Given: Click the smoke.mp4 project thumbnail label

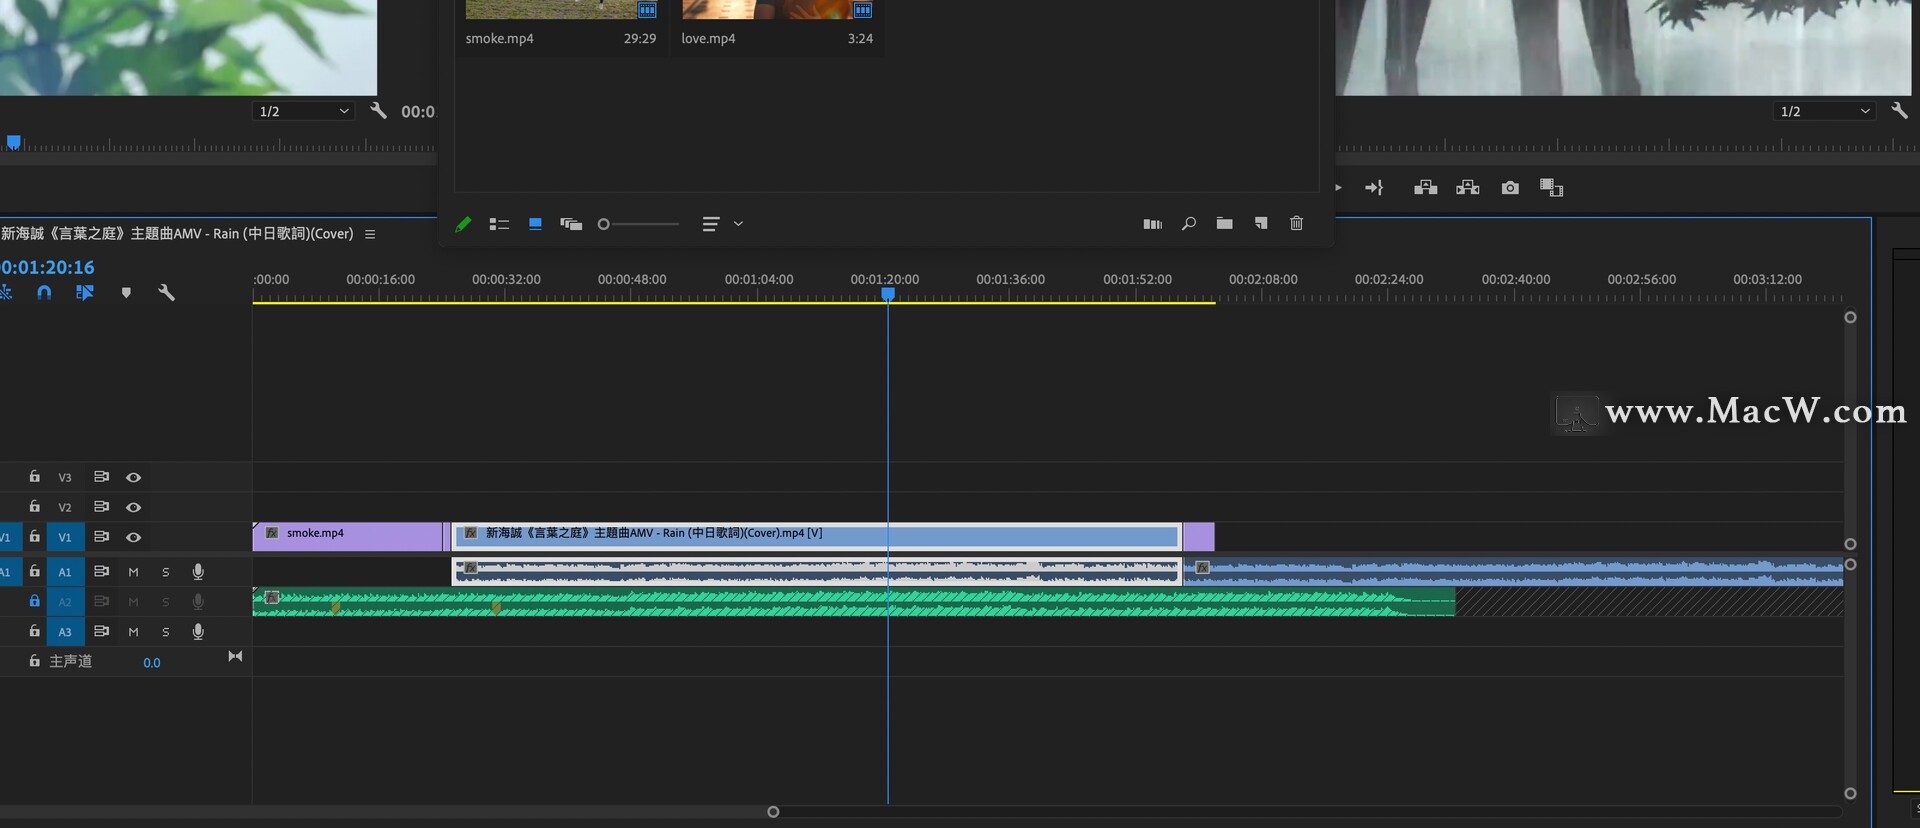Looking at the screenshot, I should click(x=499, y=39).
